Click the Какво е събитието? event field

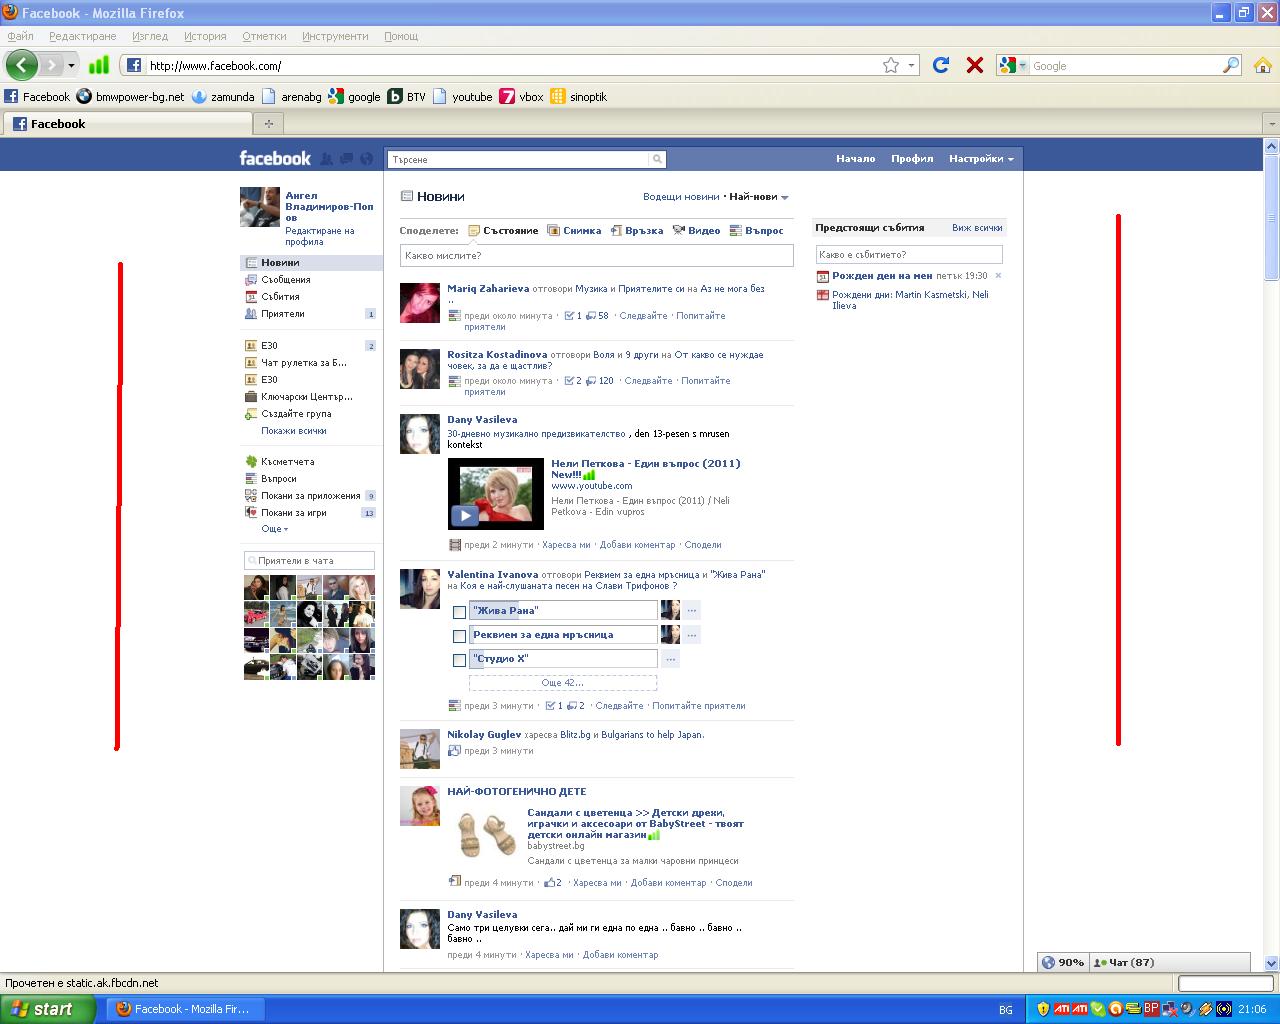[909, 255]
